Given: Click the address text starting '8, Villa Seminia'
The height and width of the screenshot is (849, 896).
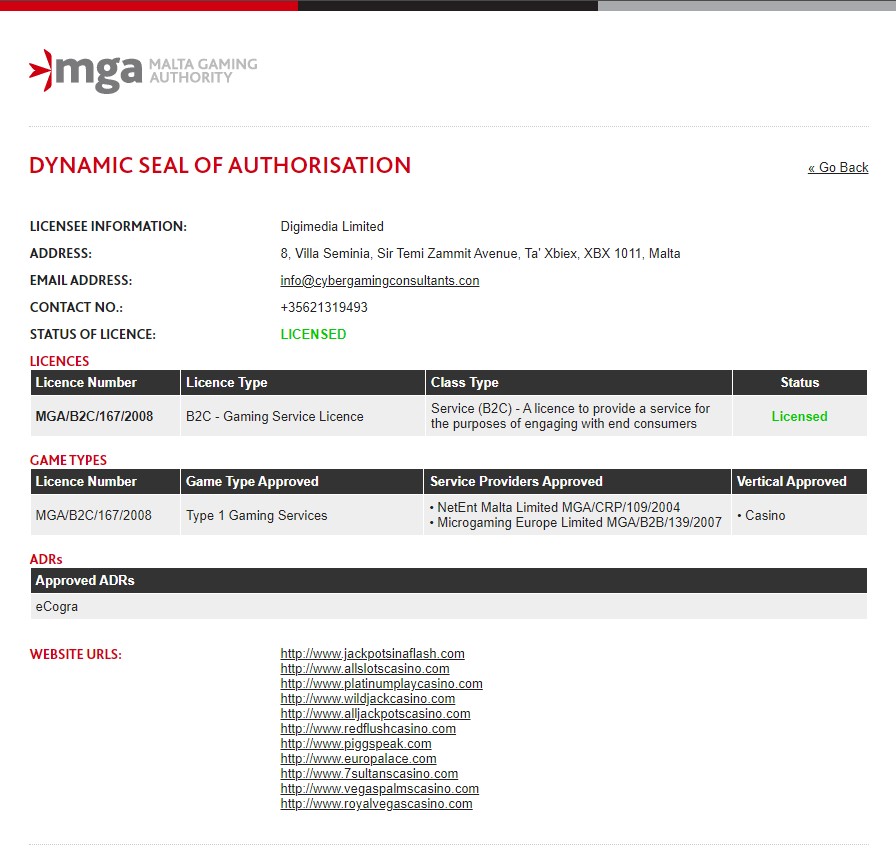Looking at the screenshot, I should (480, 253).
